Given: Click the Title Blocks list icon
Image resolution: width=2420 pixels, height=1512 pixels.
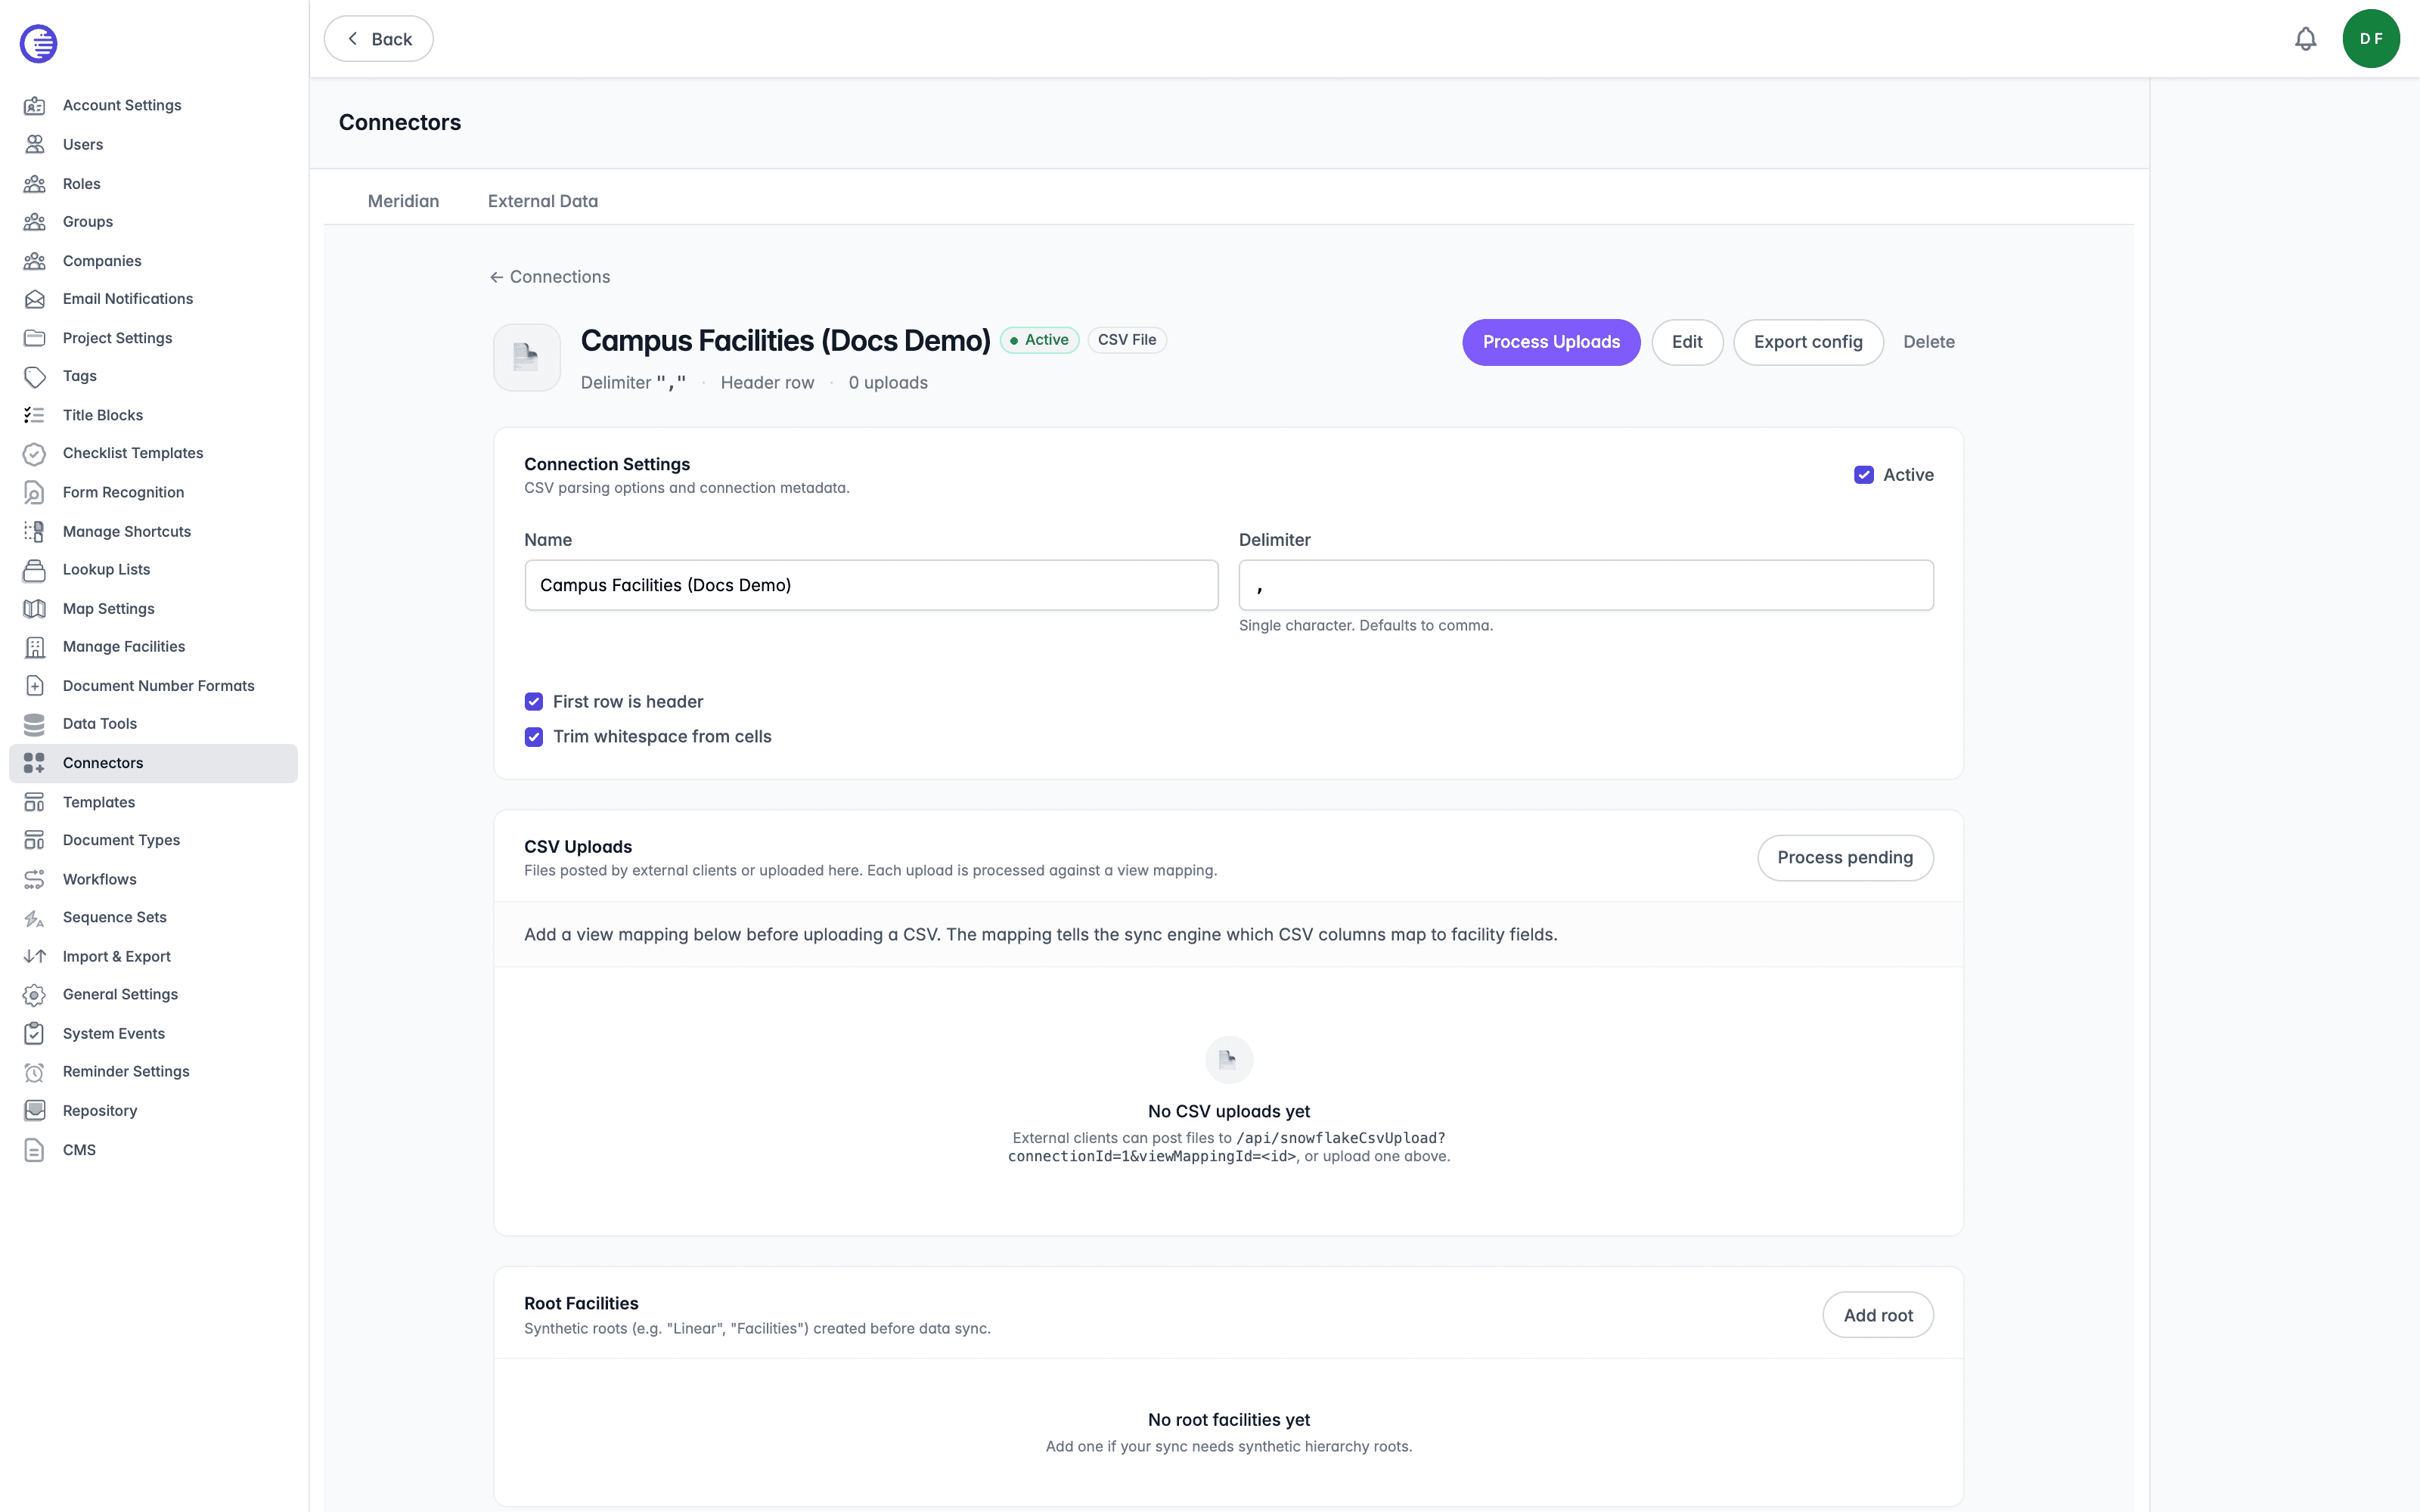Looking at the screenshot, I should click(35, 415).
